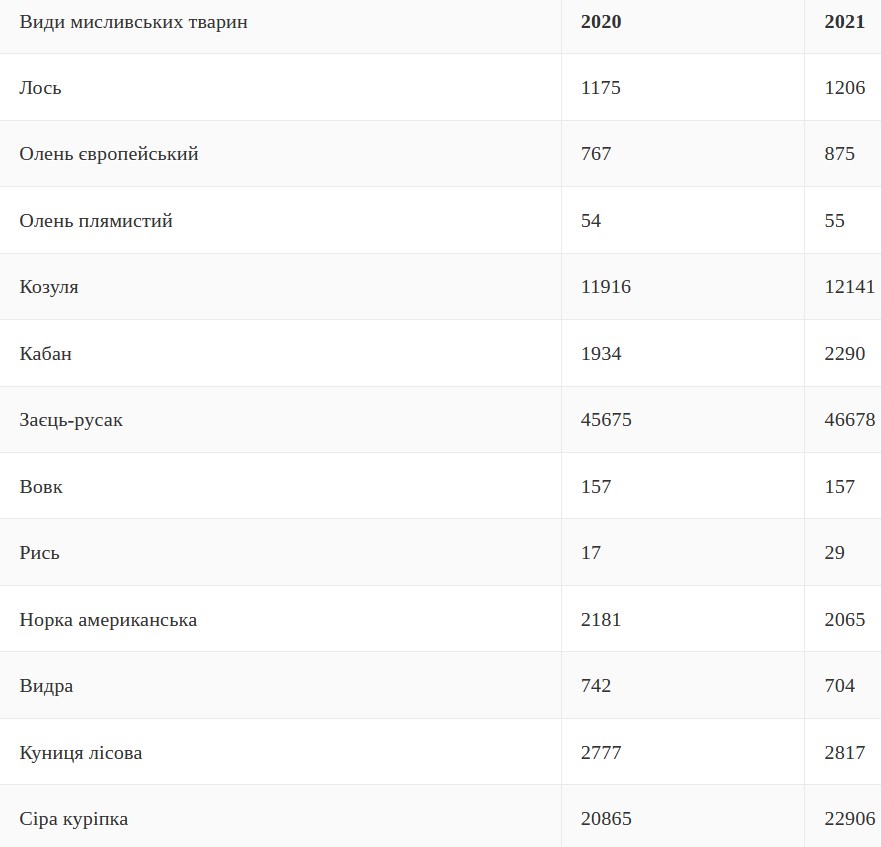Click the 'Видра' row label
The width and height of the screenshot is (881, 847).
(x=46, y=686)
